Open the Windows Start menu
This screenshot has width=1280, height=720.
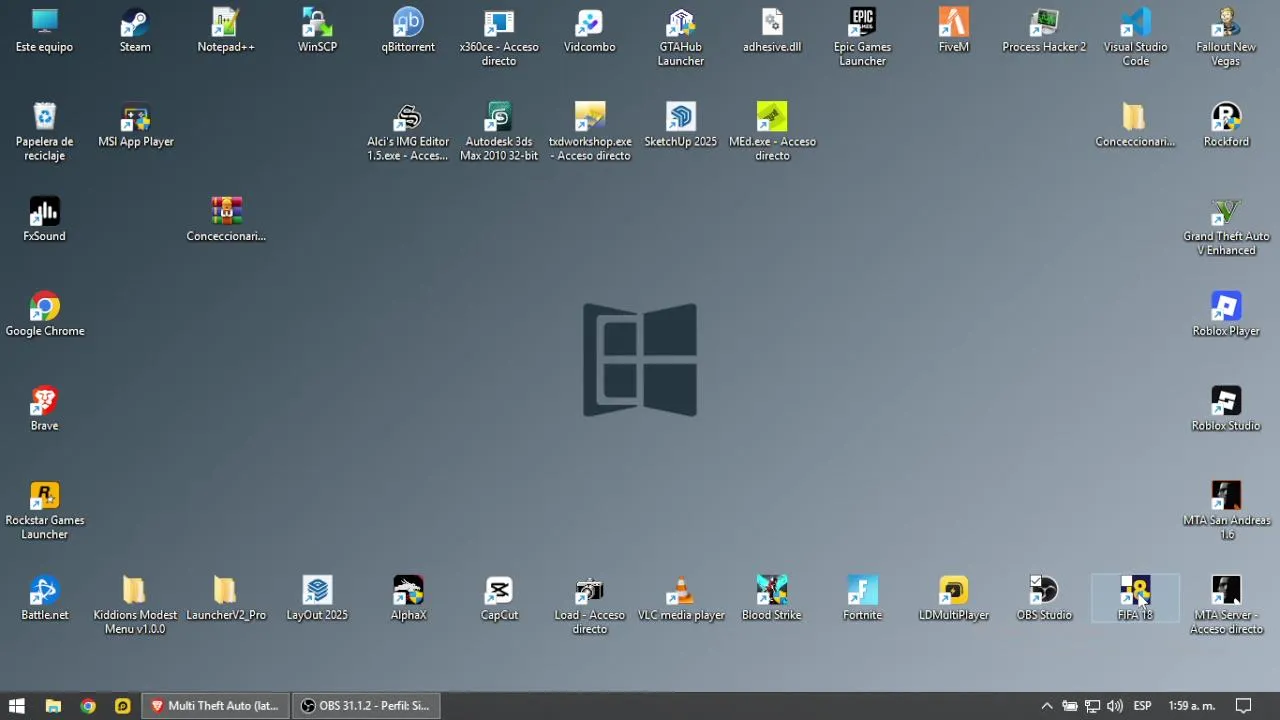pyautogui.click(x=17, y=706)
